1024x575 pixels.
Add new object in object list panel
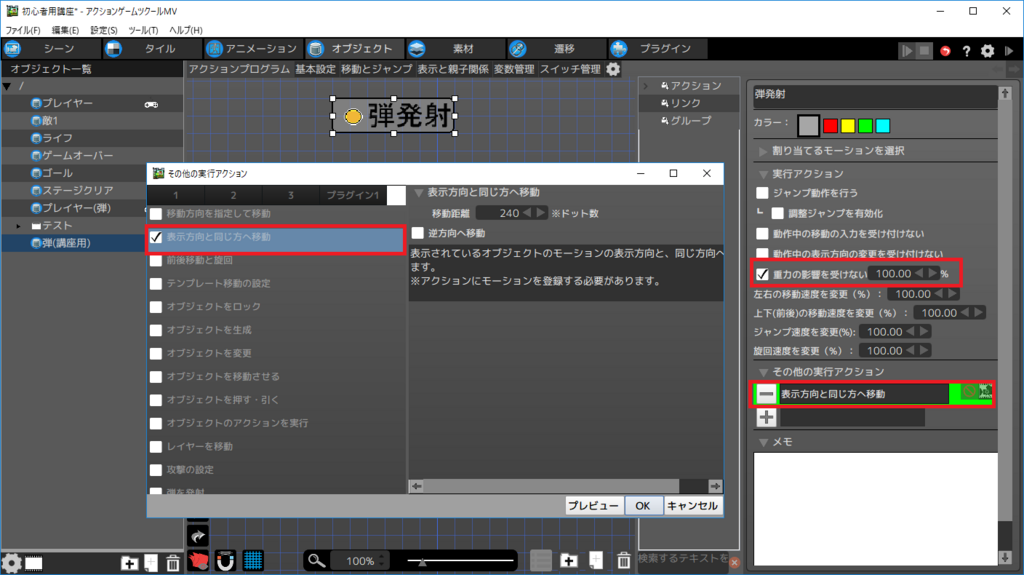coord(151,563)
